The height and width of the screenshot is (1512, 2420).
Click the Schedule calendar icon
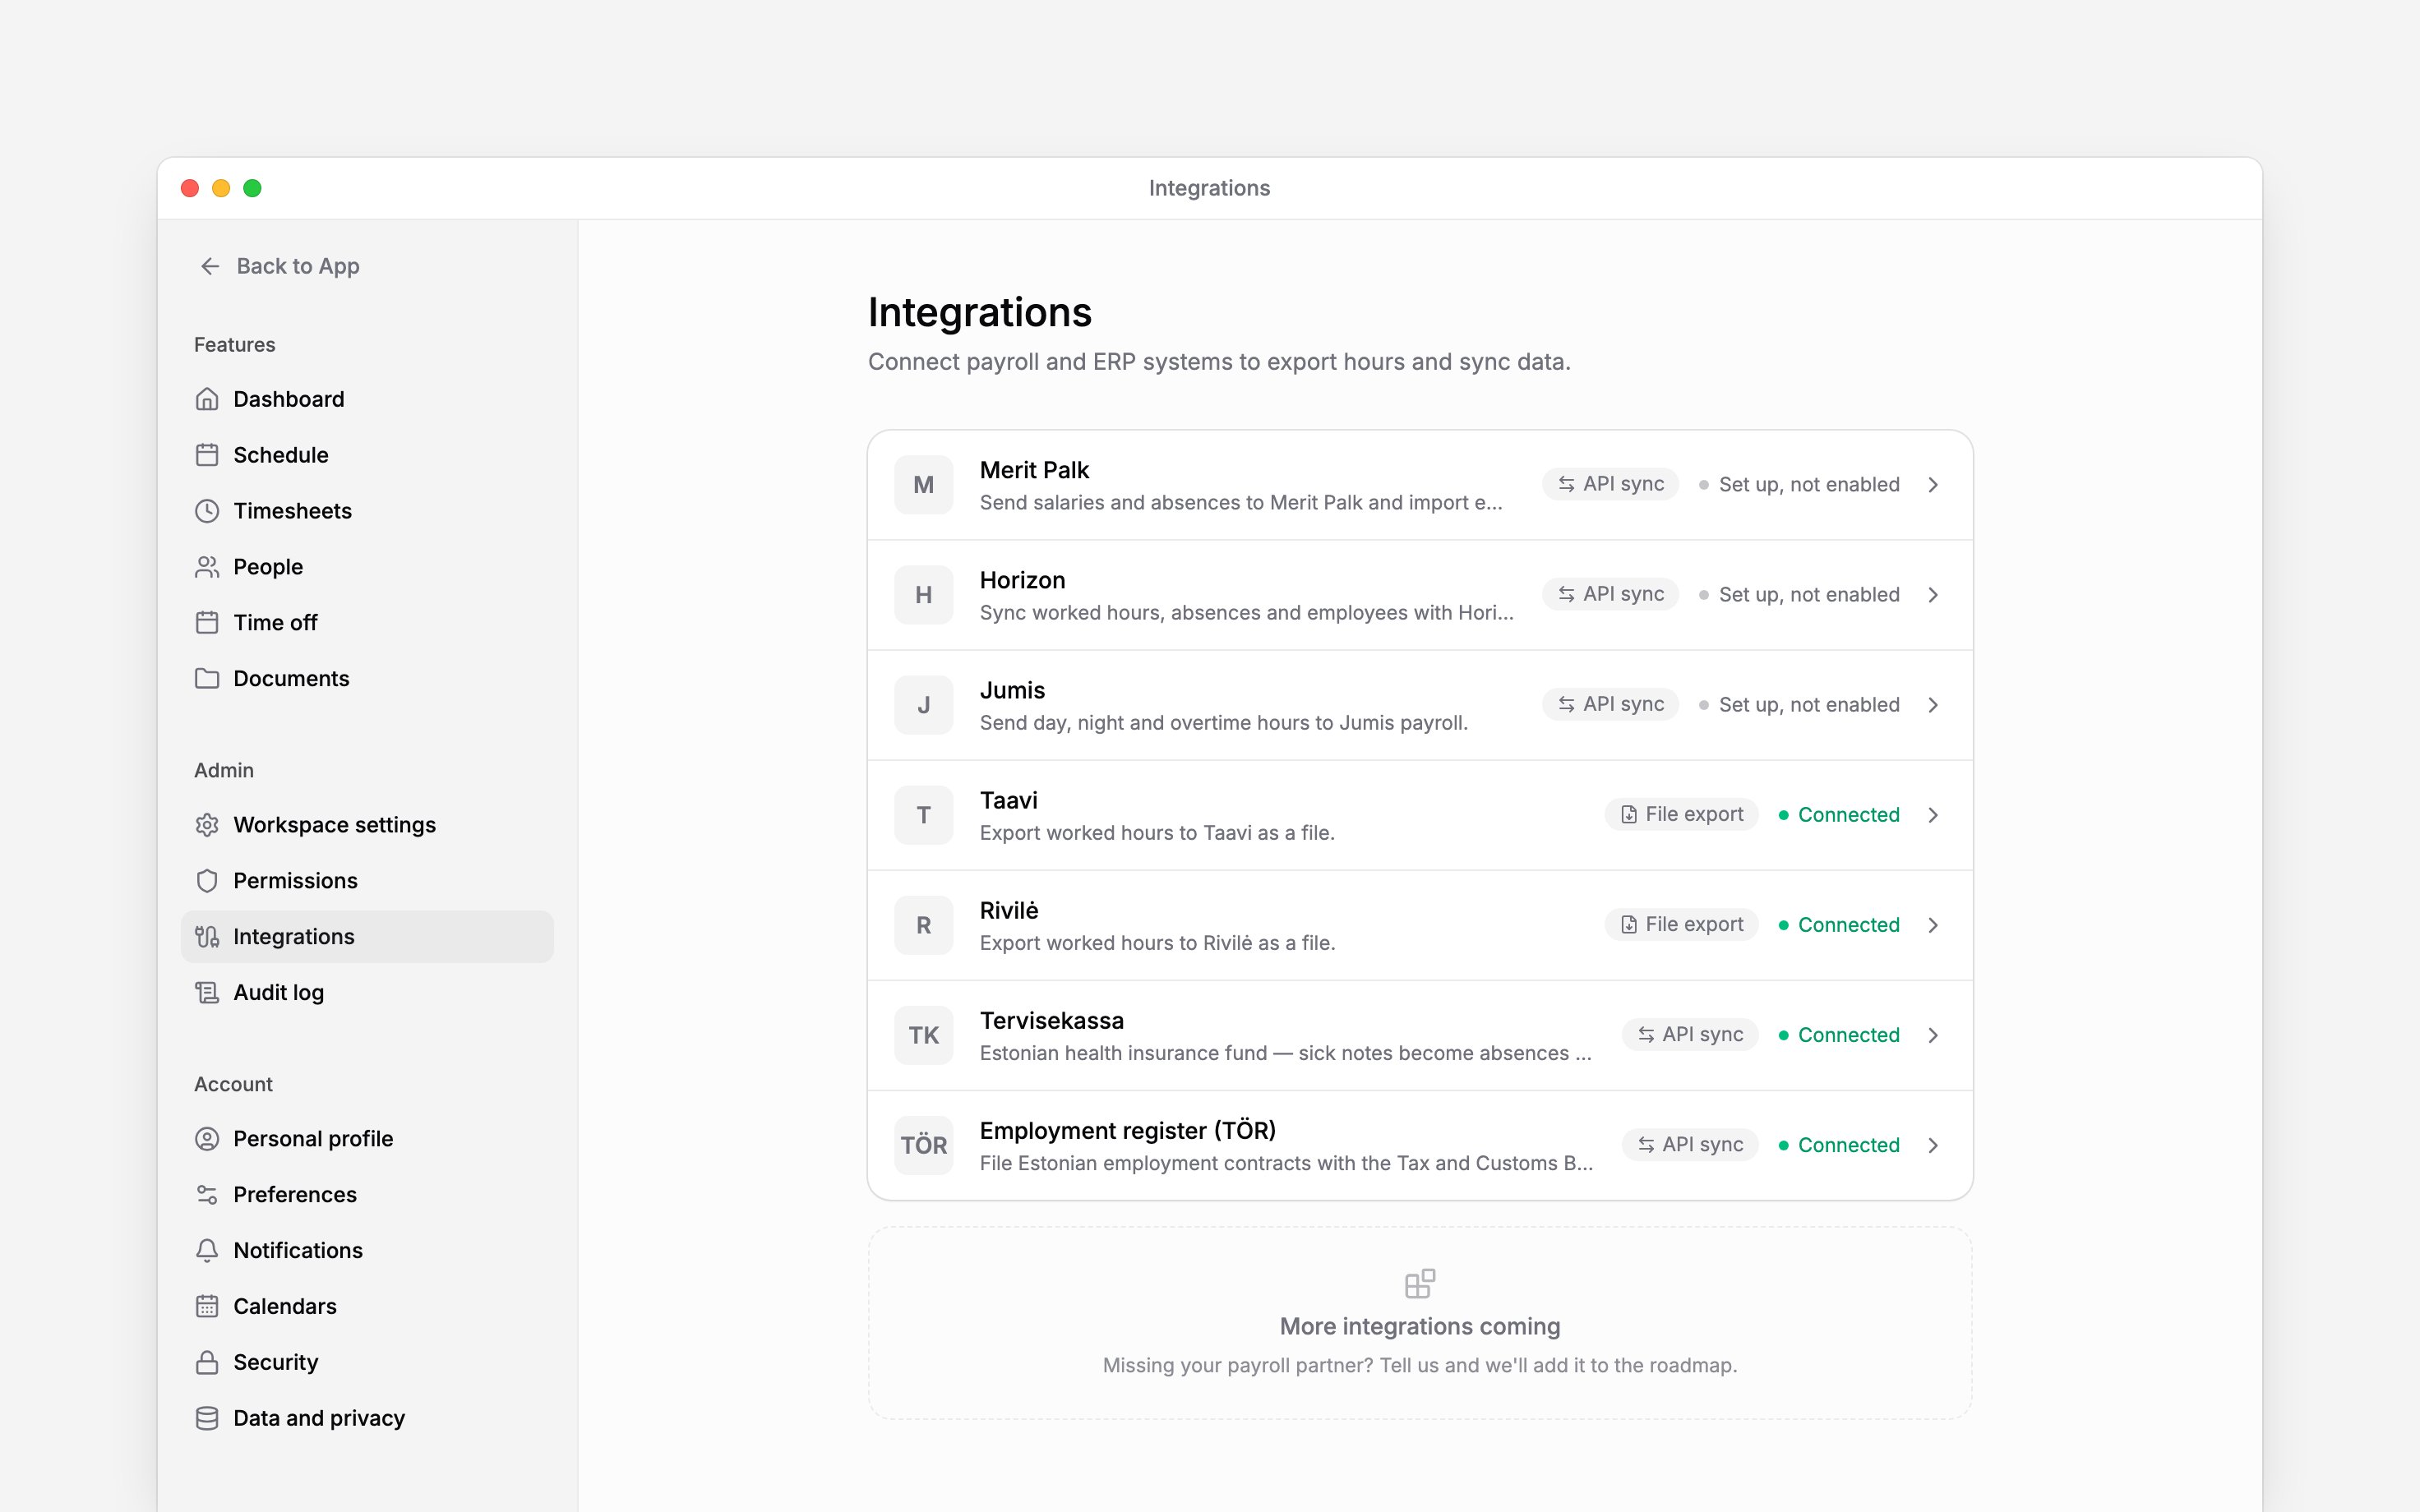click(207, 455)
